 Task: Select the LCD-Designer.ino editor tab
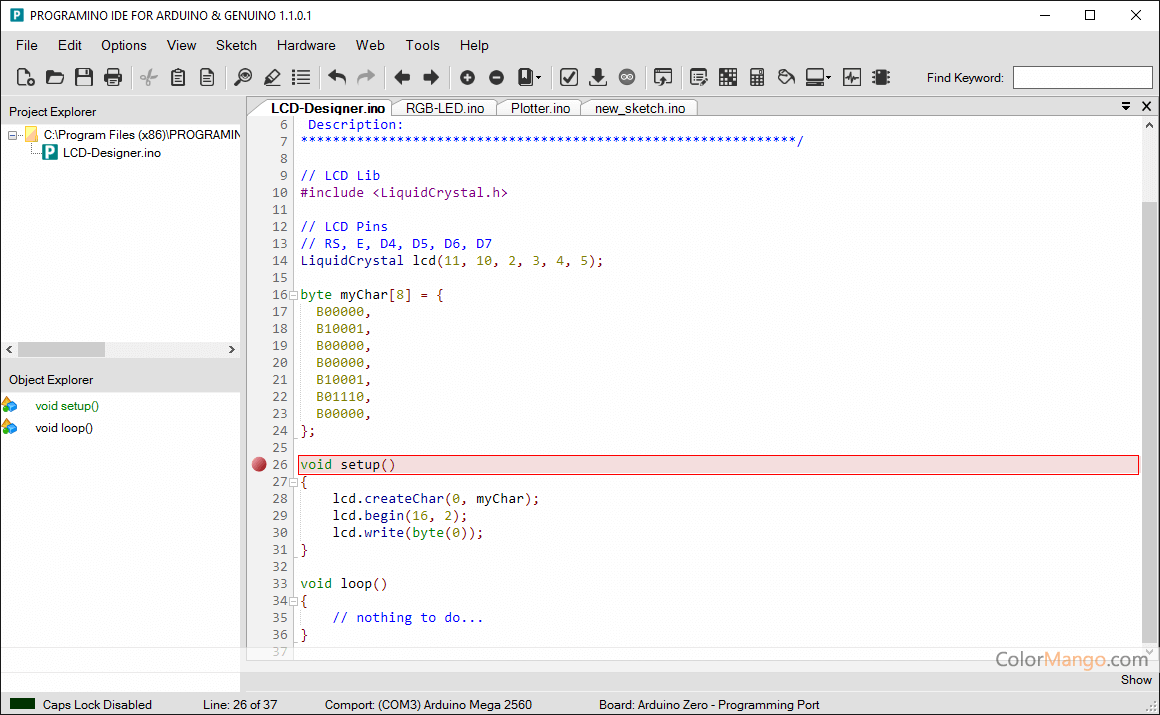tap(327, 108)
